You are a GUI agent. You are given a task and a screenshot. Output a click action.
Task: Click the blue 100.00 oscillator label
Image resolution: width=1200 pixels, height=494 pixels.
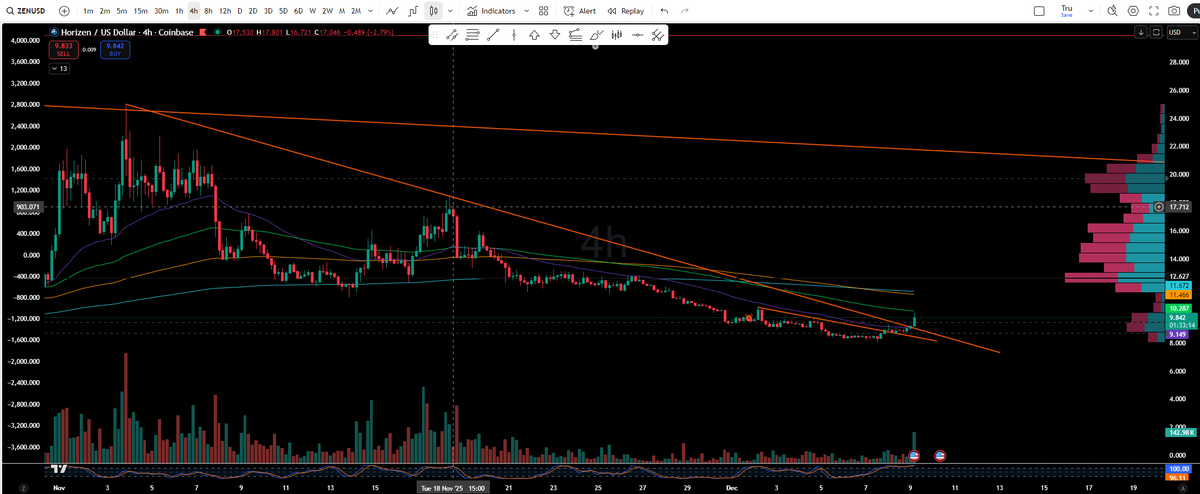coord(1177,468)
